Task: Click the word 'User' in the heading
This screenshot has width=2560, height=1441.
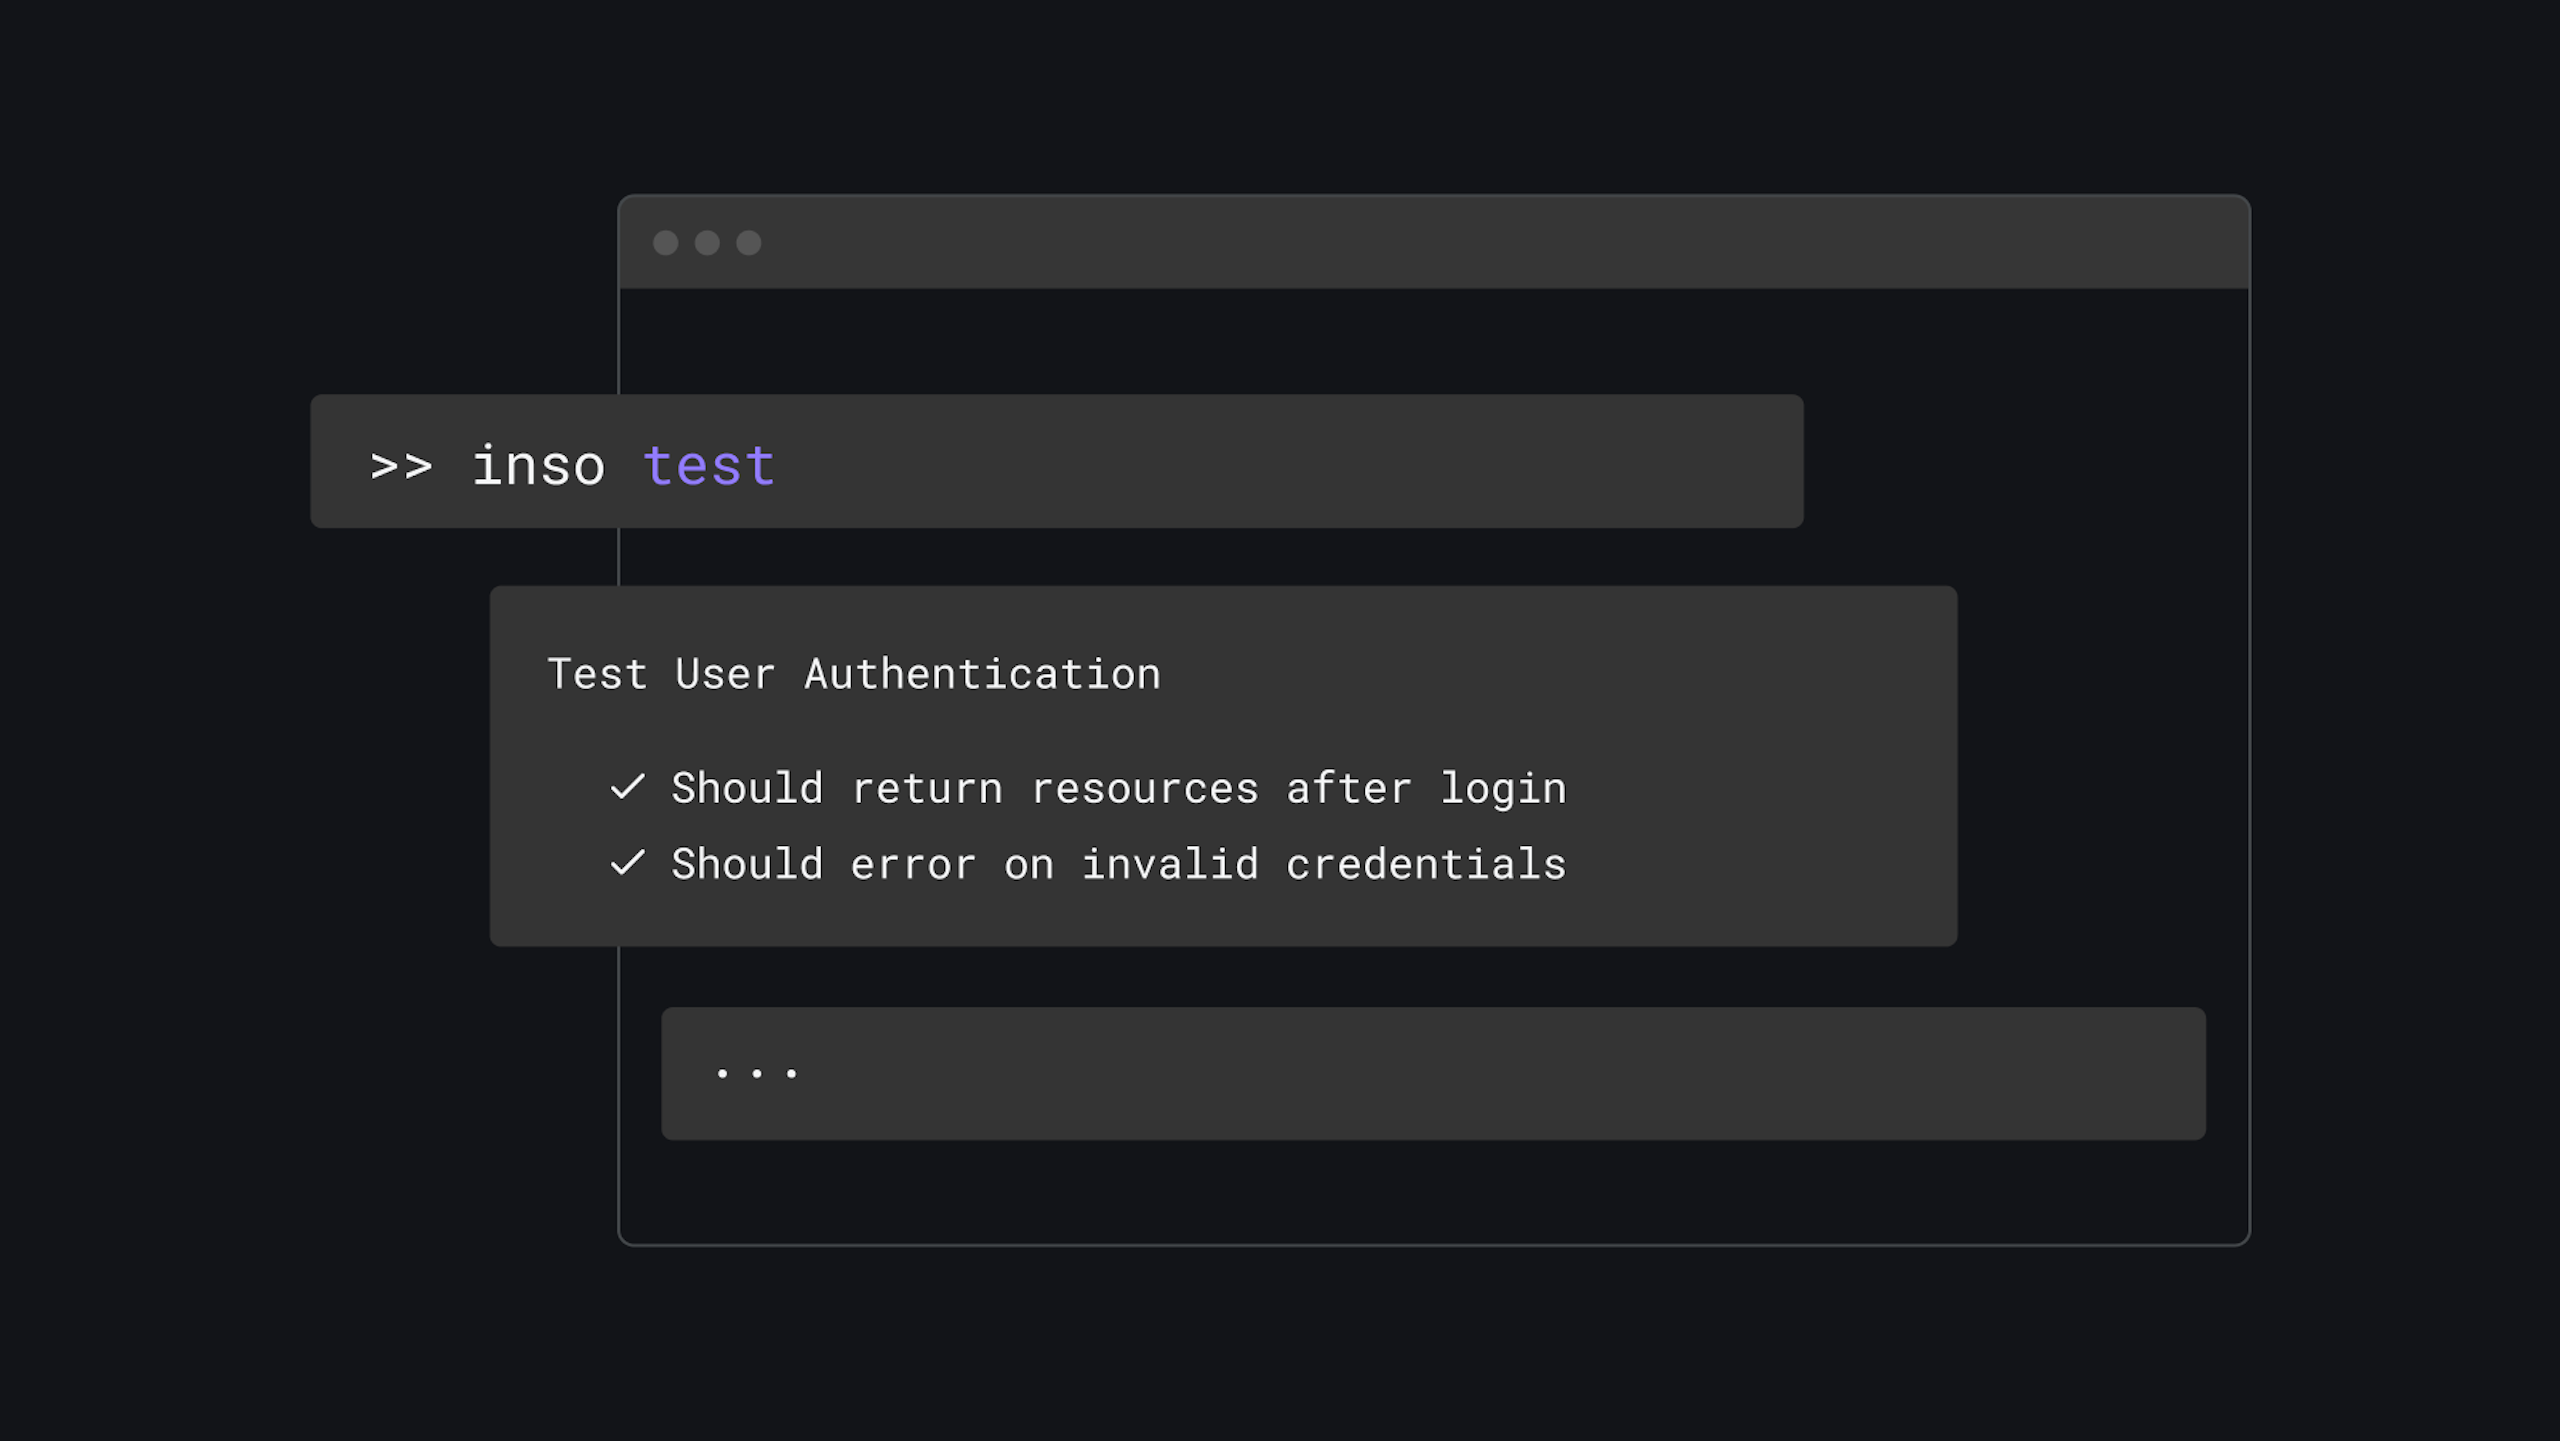Action: pyautogui.click(x=725, y=674)
